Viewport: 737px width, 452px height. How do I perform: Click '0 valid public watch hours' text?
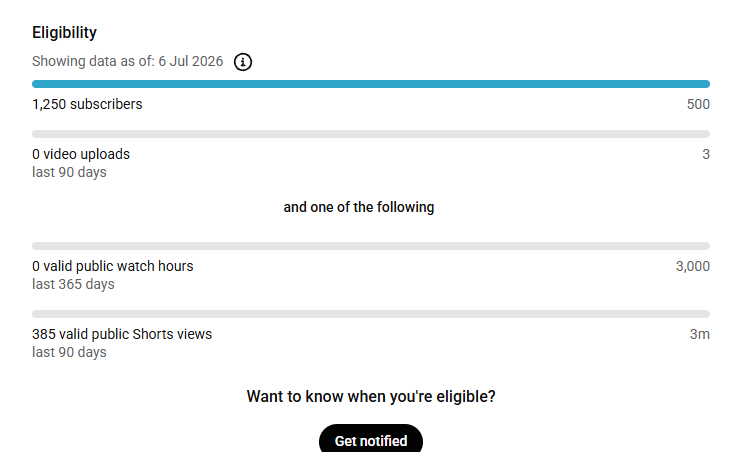pos(112,266)
